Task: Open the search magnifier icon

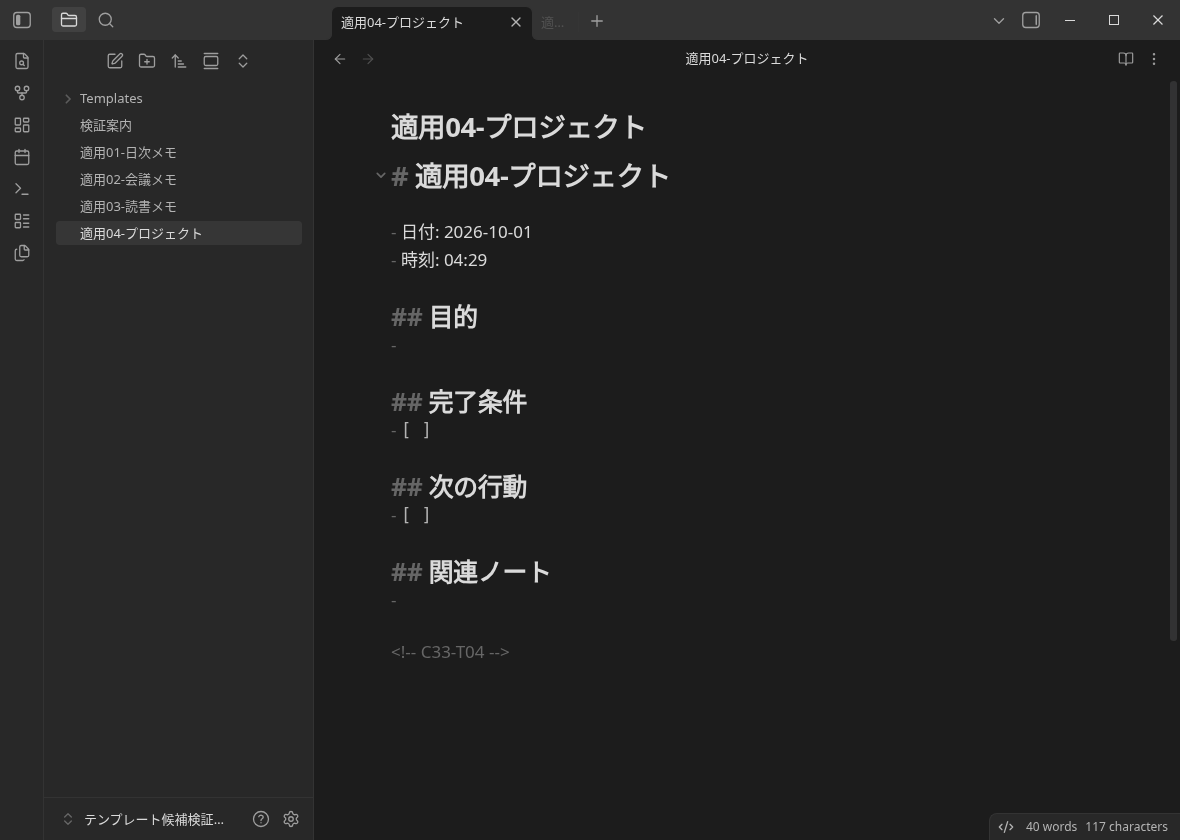Action: coord(106,20)
